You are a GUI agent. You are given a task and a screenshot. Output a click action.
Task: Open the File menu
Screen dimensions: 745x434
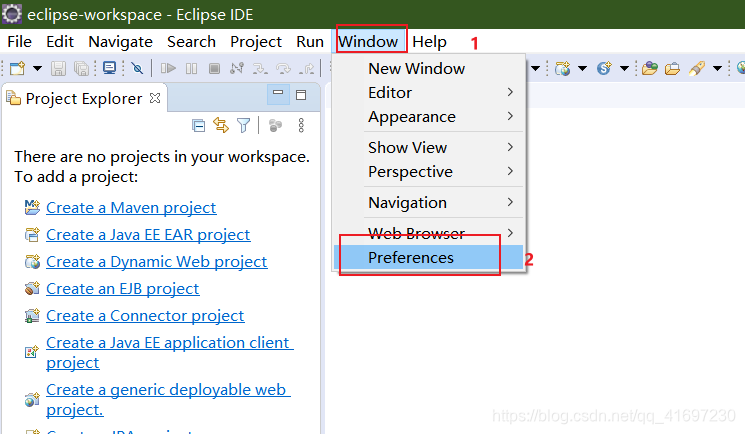(19, 42)
